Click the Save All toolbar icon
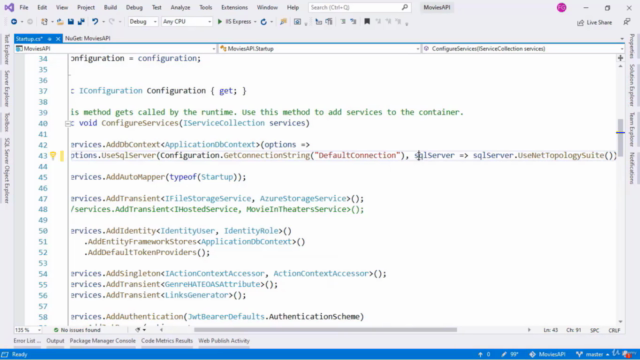 [x=81, y=22]
